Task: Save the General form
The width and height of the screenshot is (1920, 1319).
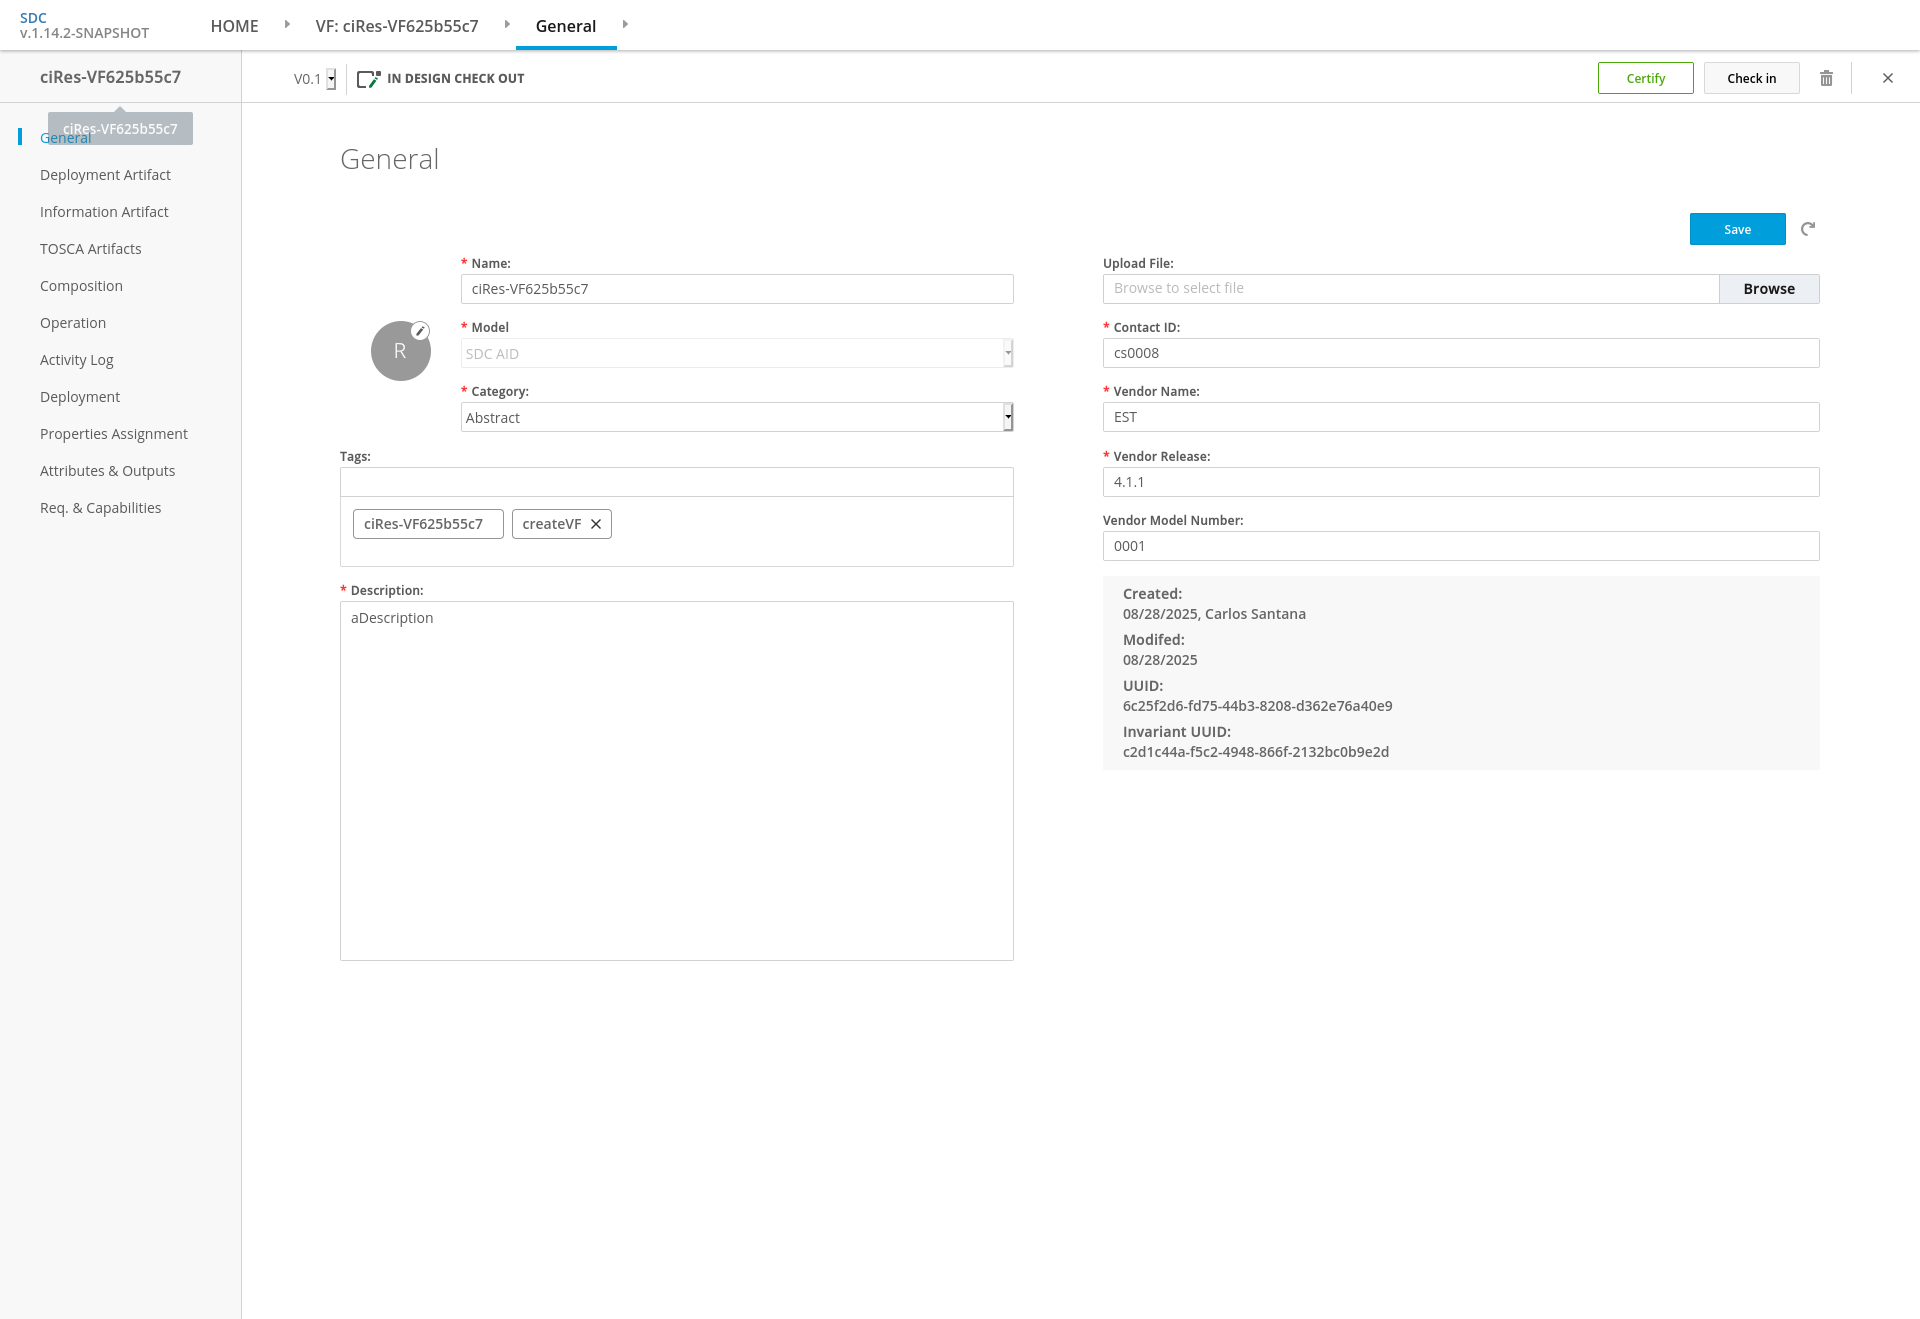Action: coord(1737,229)
